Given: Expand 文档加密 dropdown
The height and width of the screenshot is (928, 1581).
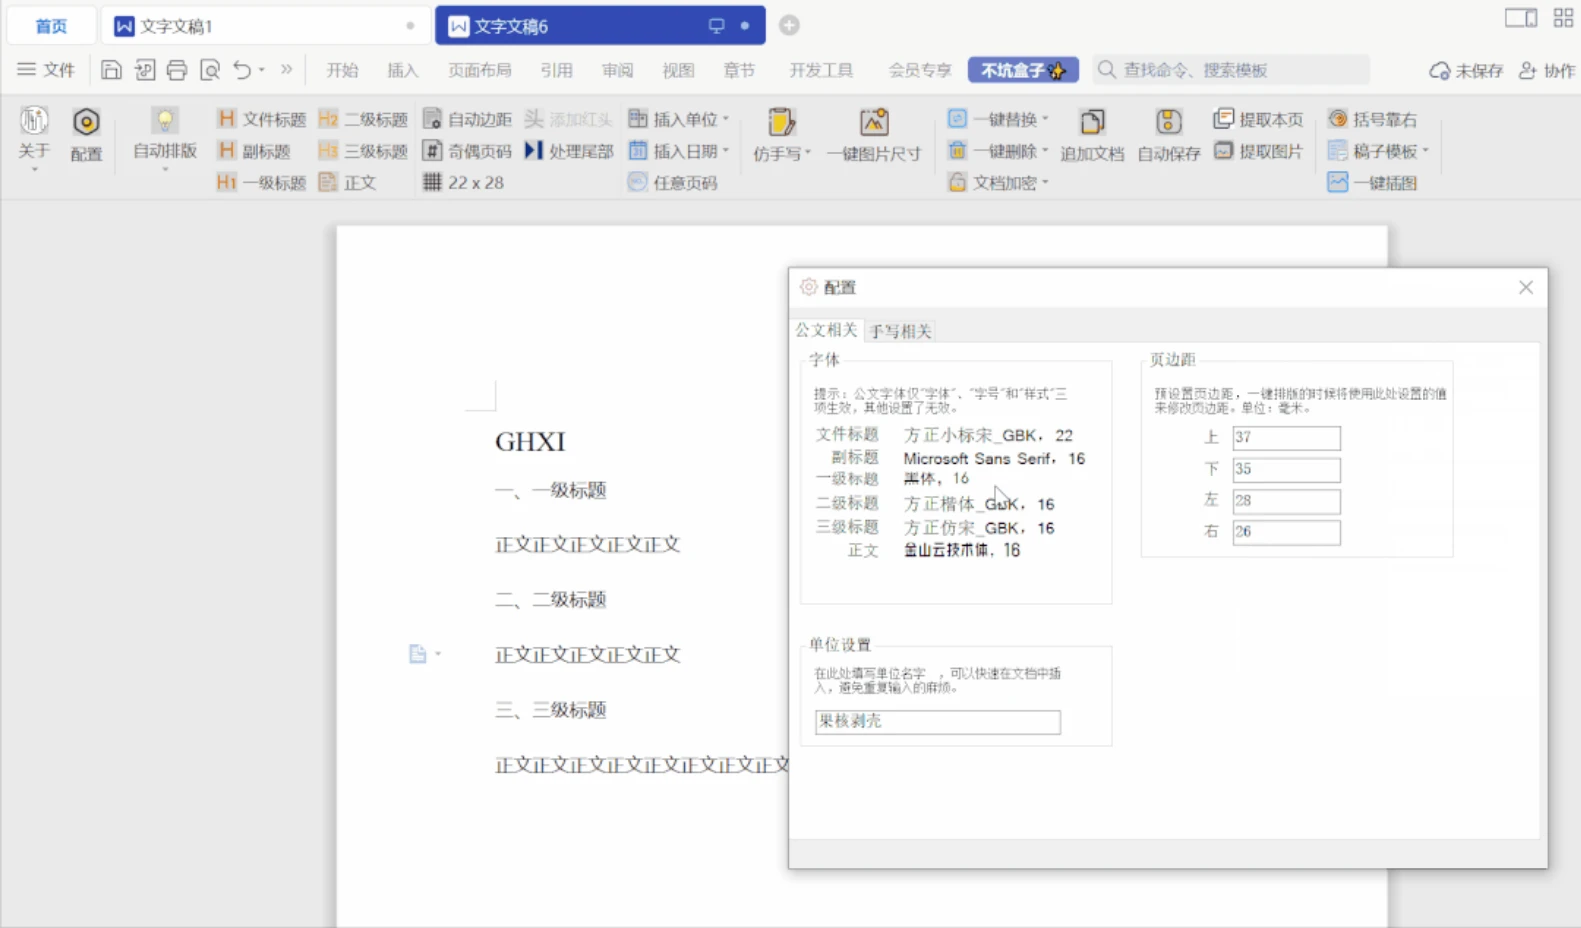Looking at the screenshot, I should click(1045, 183).
